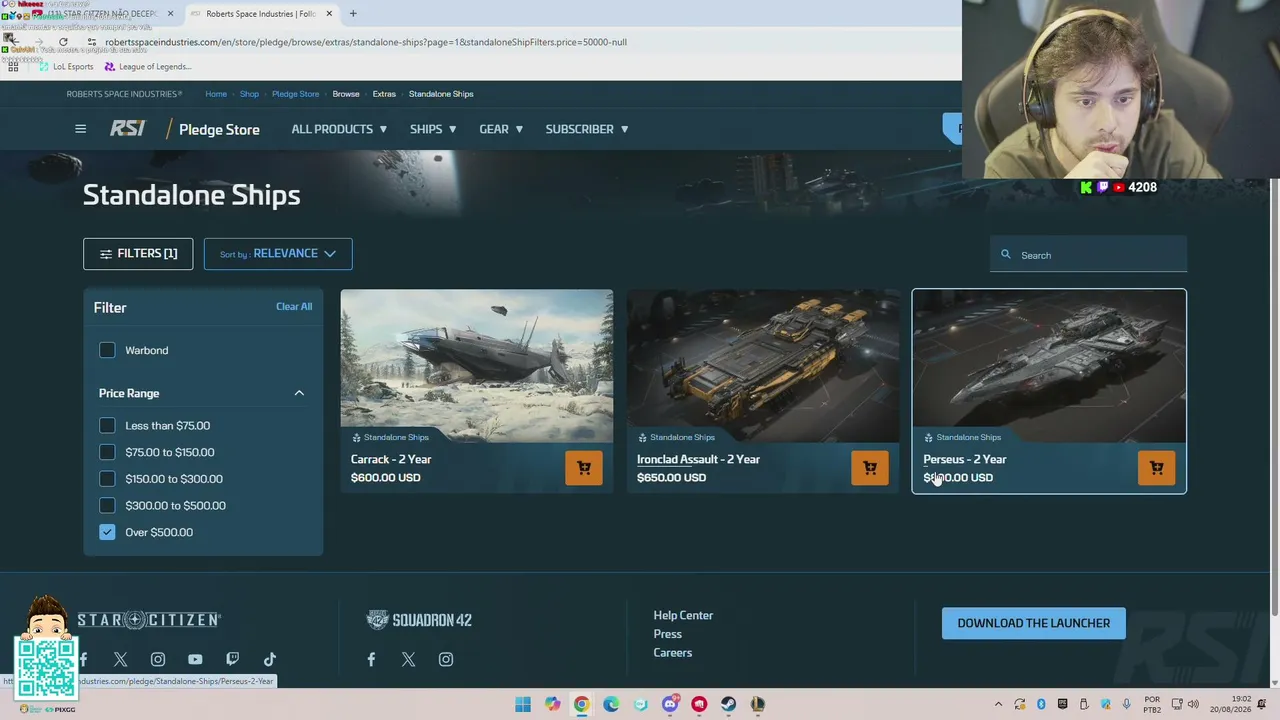Screen dimensions: 1280x720
Task: Check the $150.00 to $300.00 price filter
Action: click(107, 479)
